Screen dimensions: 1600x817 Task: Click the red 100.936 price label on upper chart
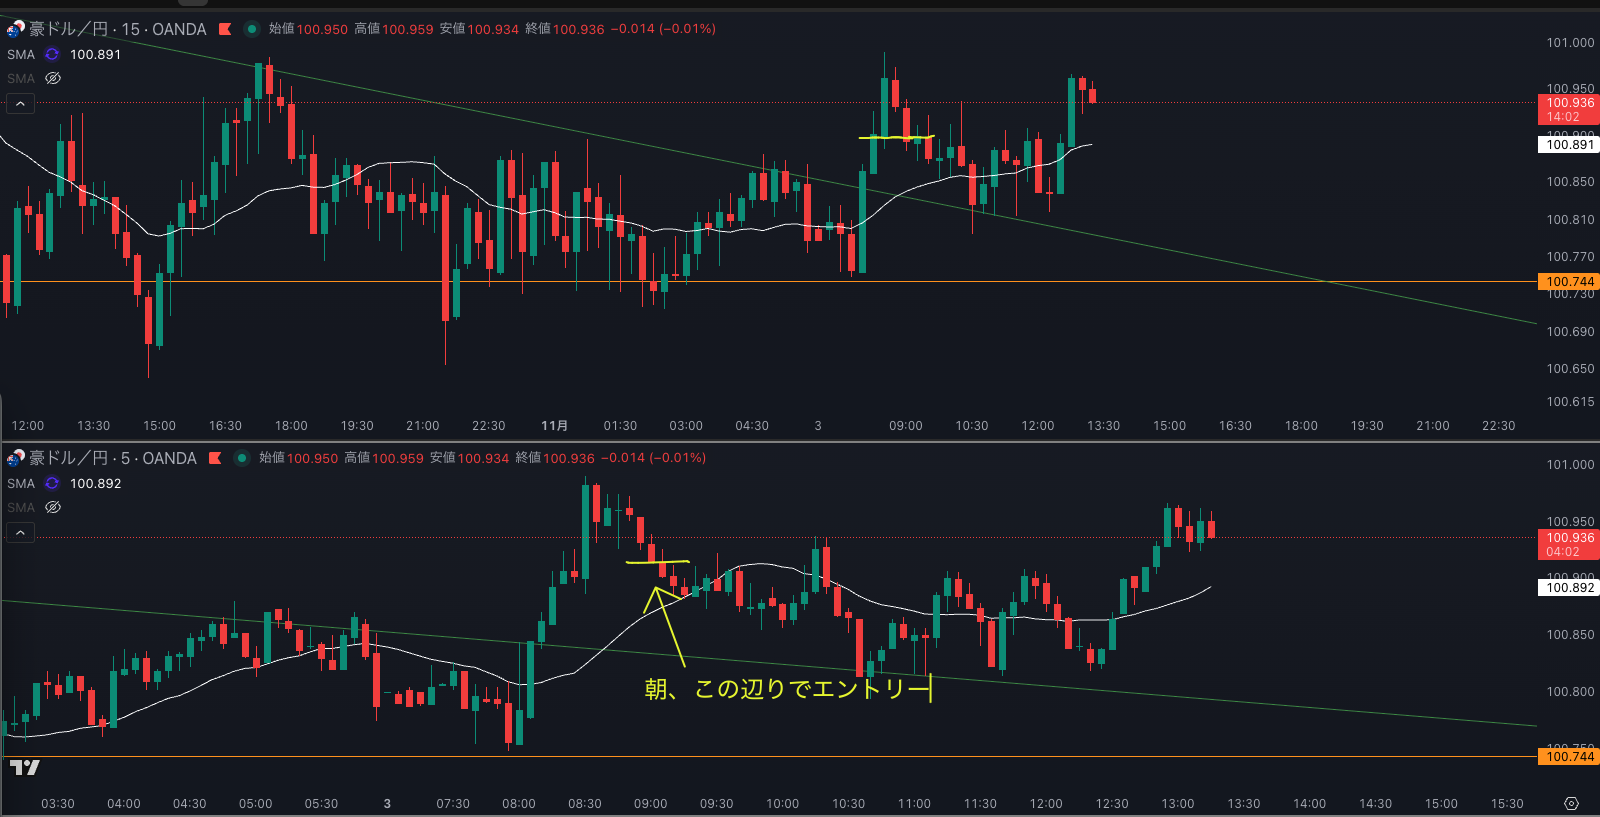1570,103
